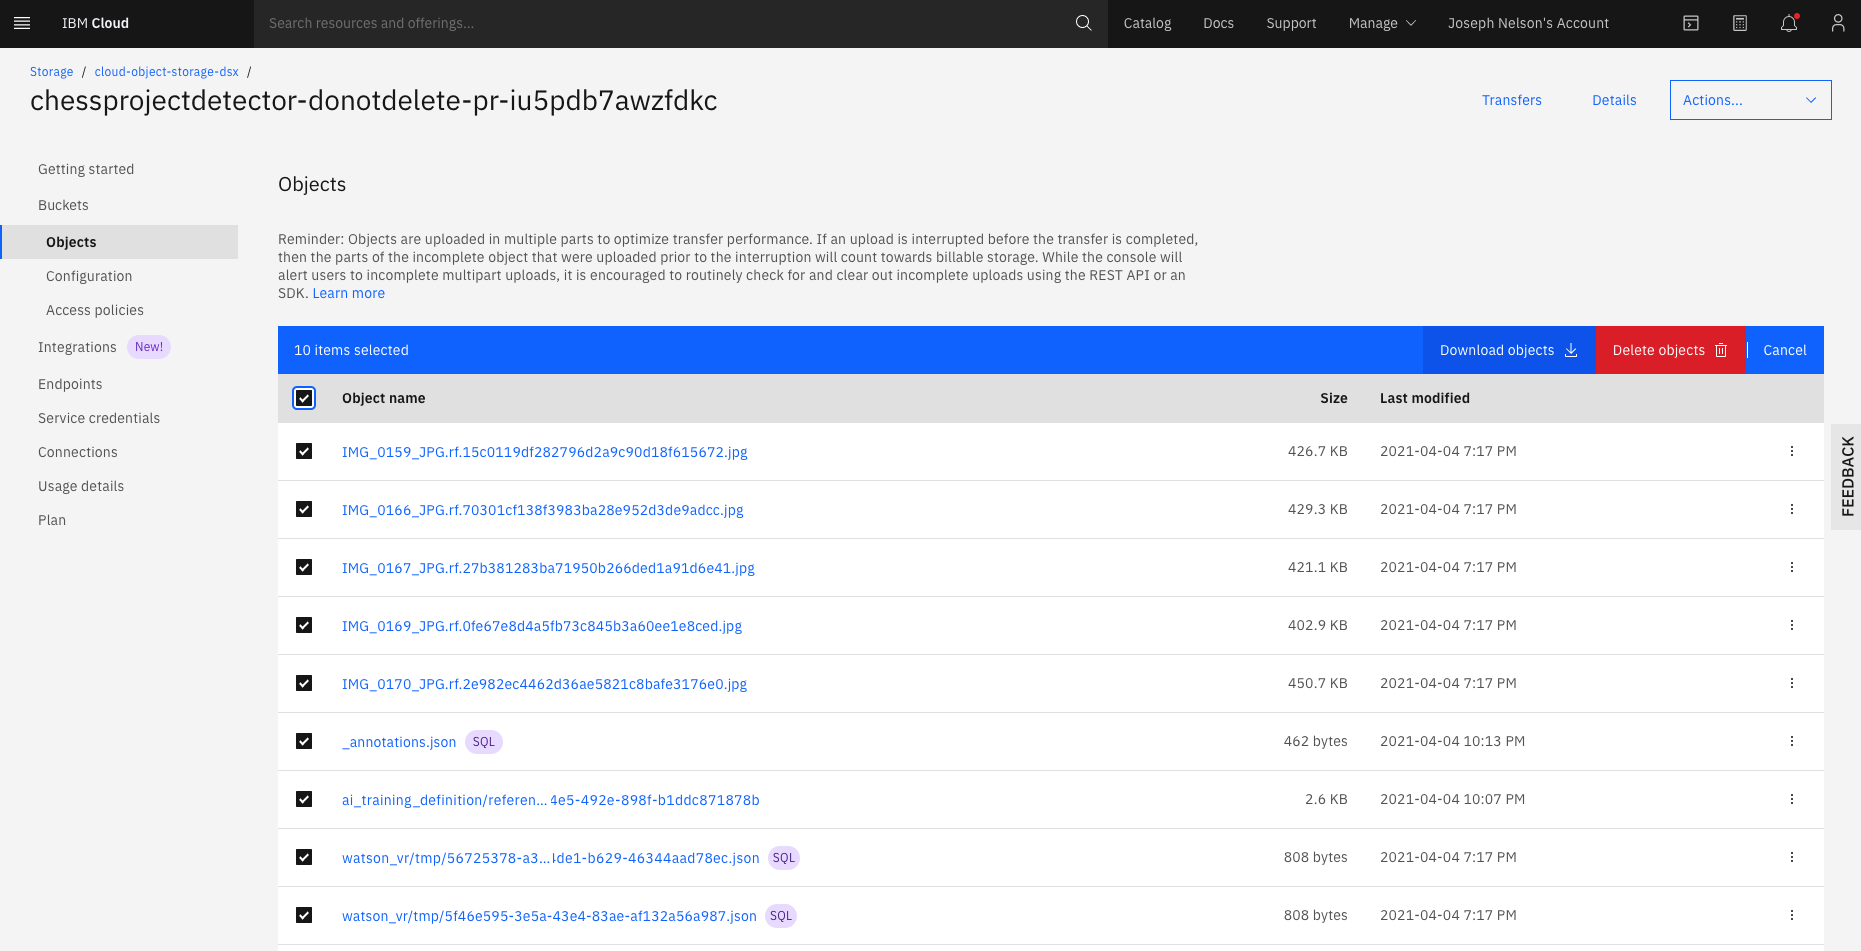Deselect the IMG_0167 image checkbox
Viewport: 1861px width, 951px height.
(304, 567)
